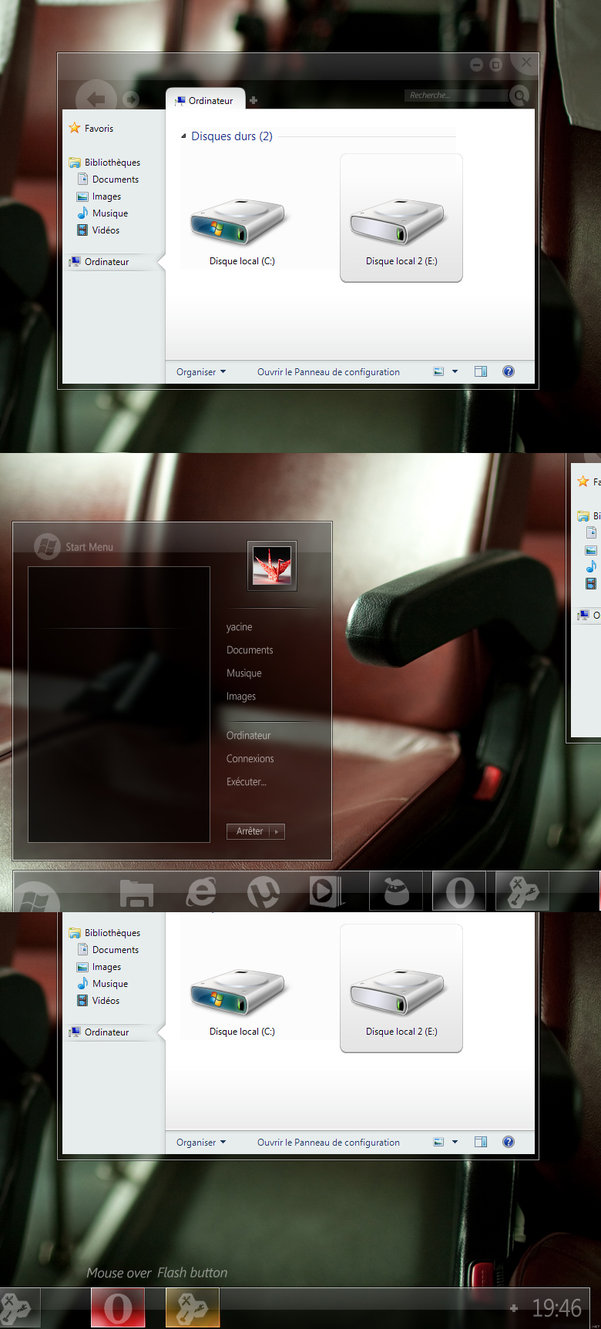Click the back arrow in Explorer
This screenshot has width=601, height=1329.
click(x=97, y=99)
